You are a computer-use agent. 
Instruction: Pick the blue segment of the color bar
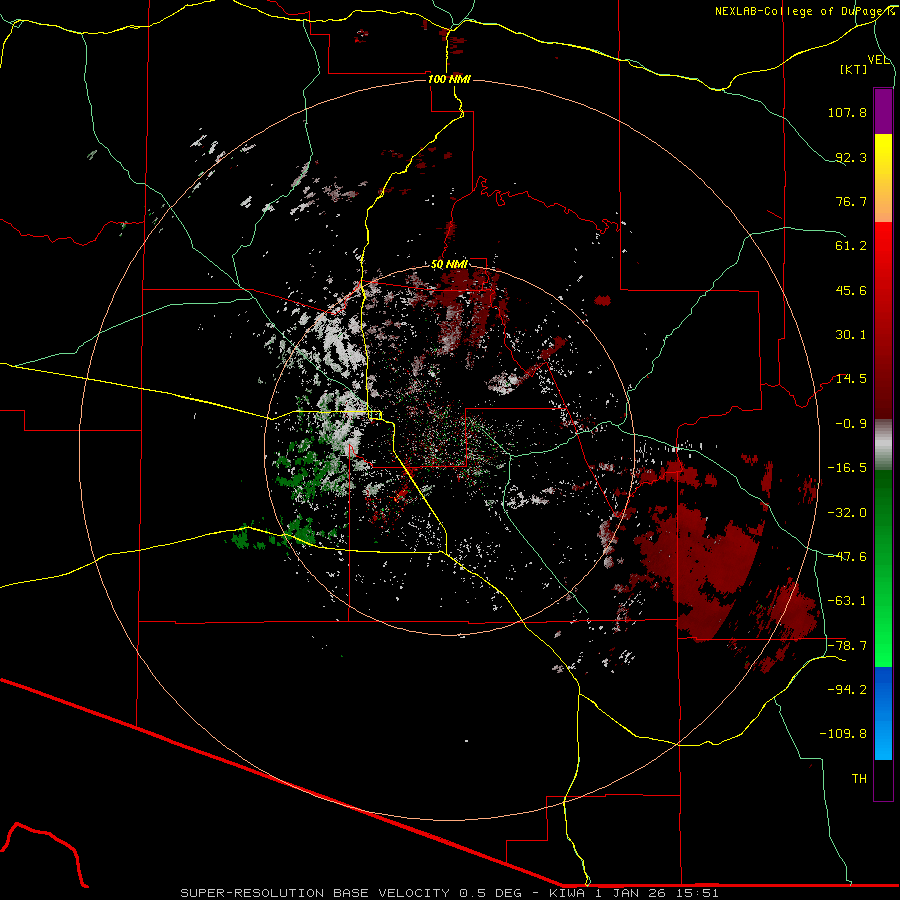click(883, 713)
